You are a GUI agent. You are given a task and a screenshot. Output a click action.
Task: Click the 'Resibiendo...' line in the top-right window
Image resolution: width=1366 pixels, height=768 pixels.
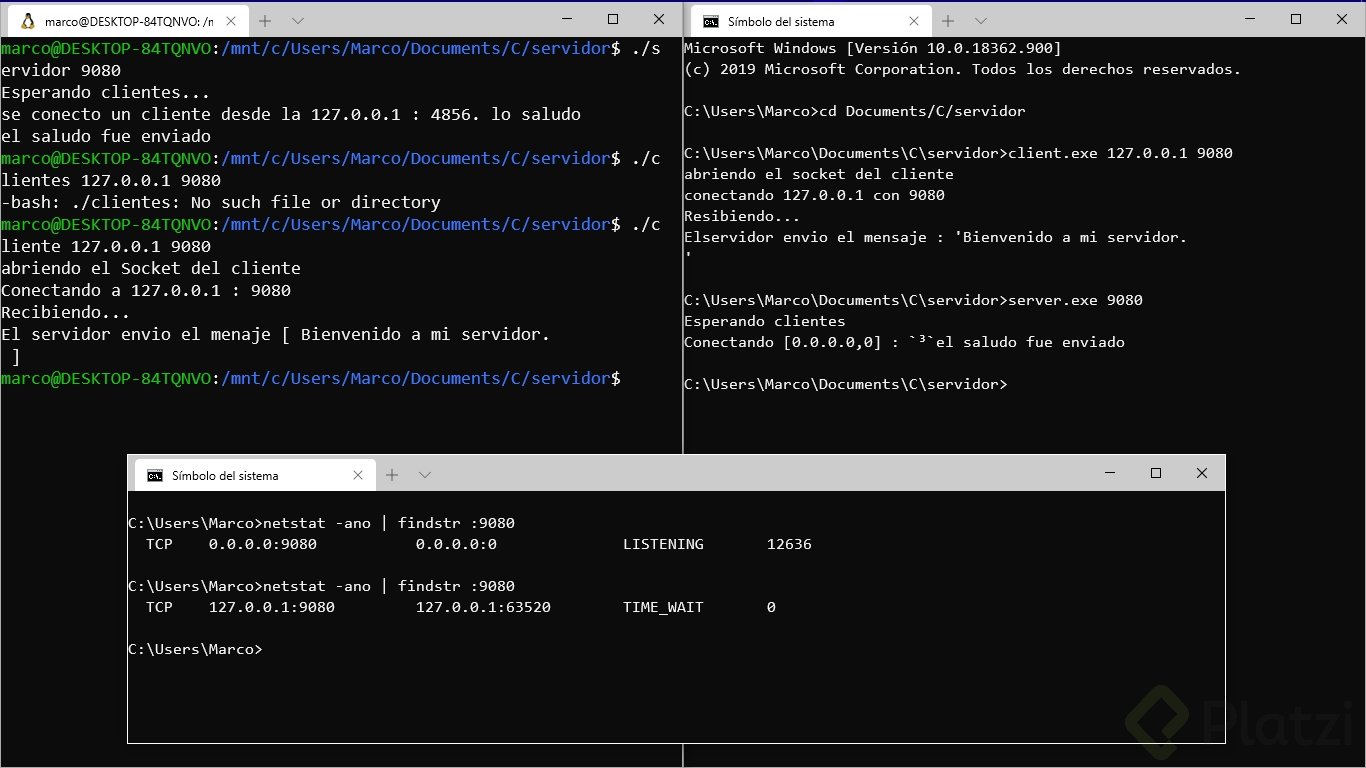[742, 216]
